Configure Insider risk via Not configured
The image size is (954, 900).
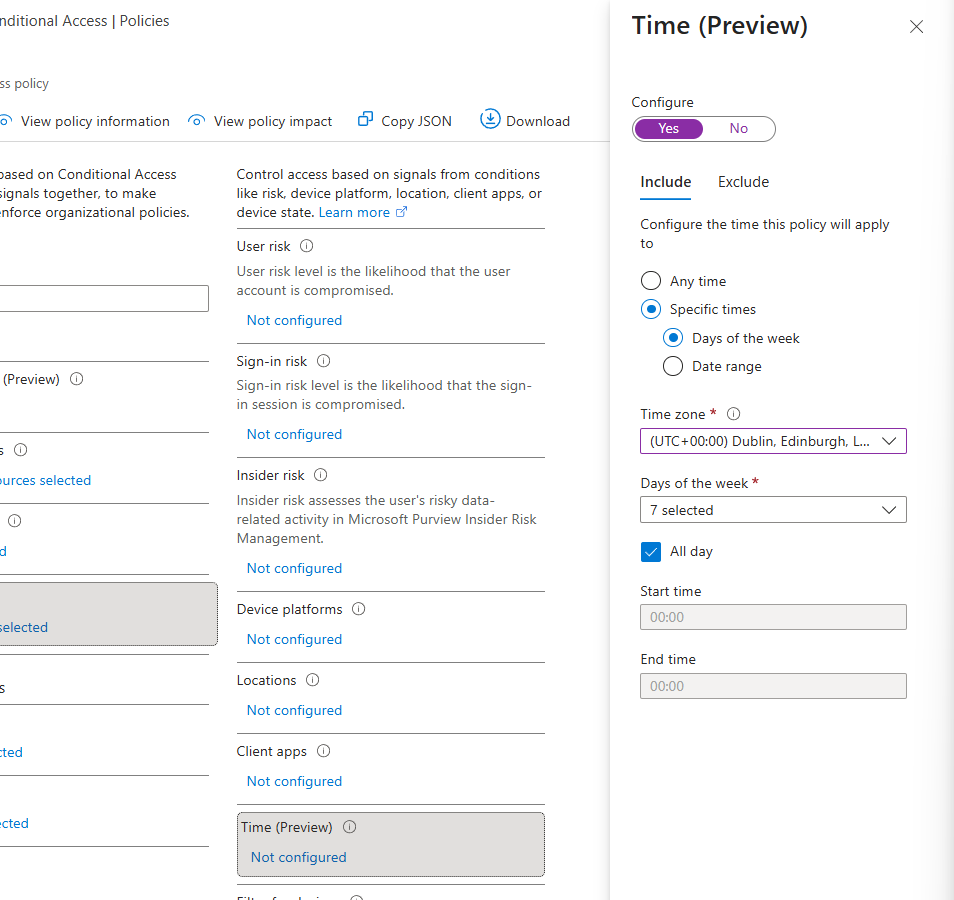coord(294,568)
